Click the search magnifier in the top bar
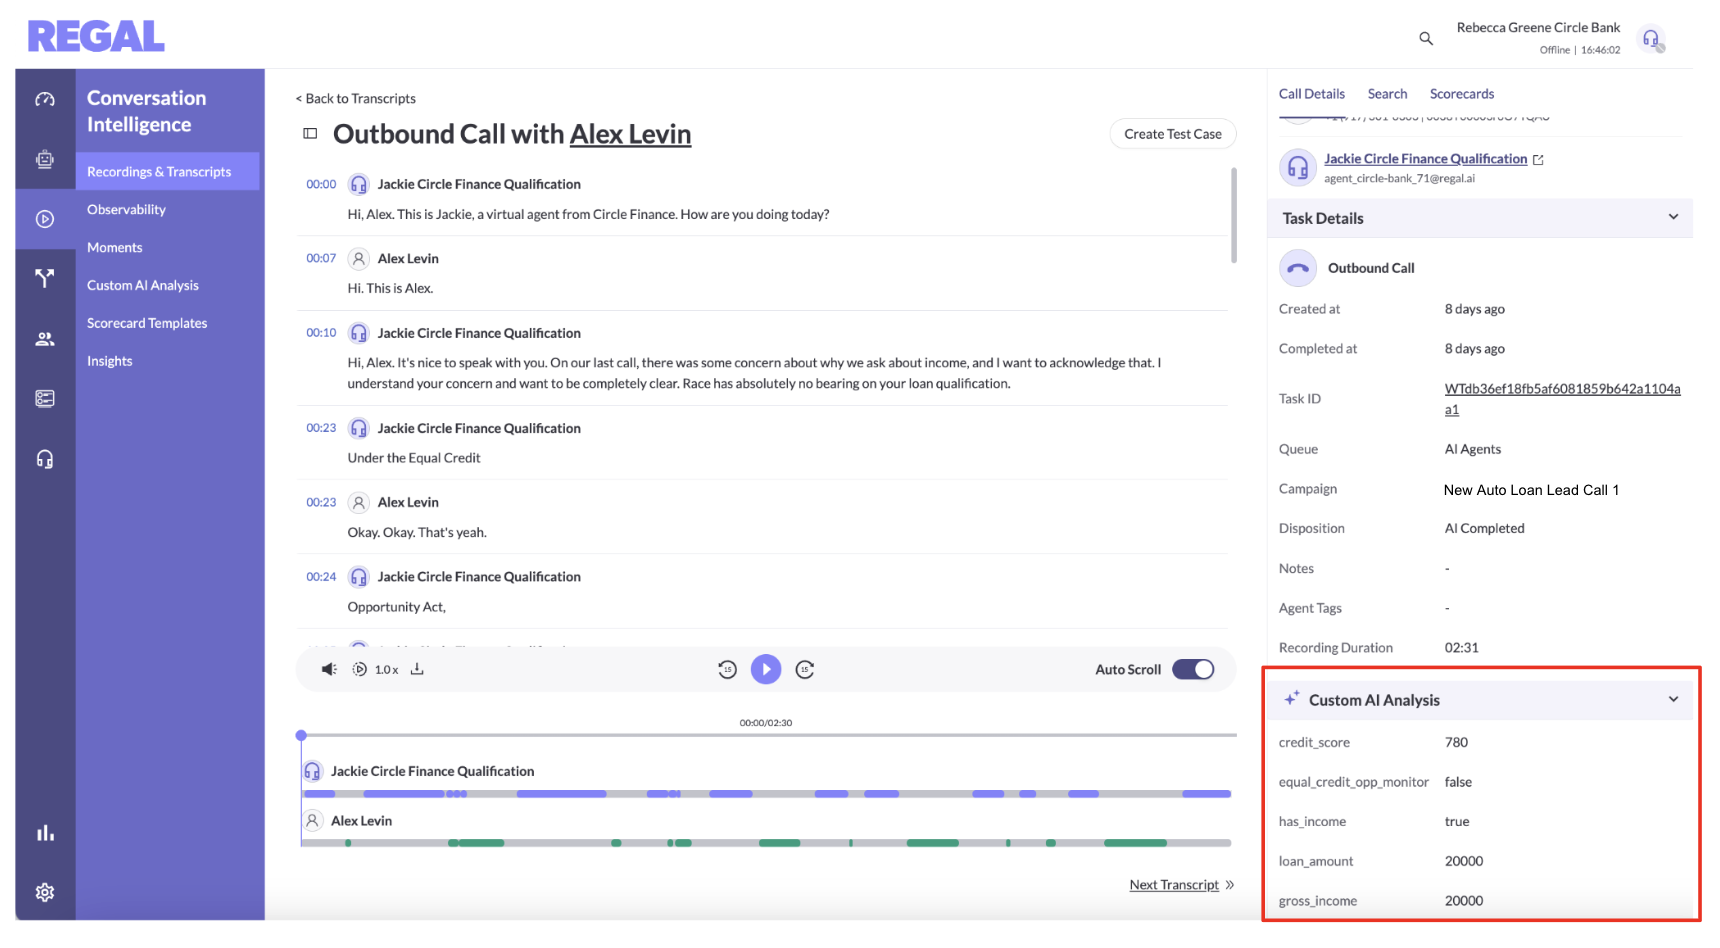Viewport: 1720px width, 948px height. [x=1426, y=38]
